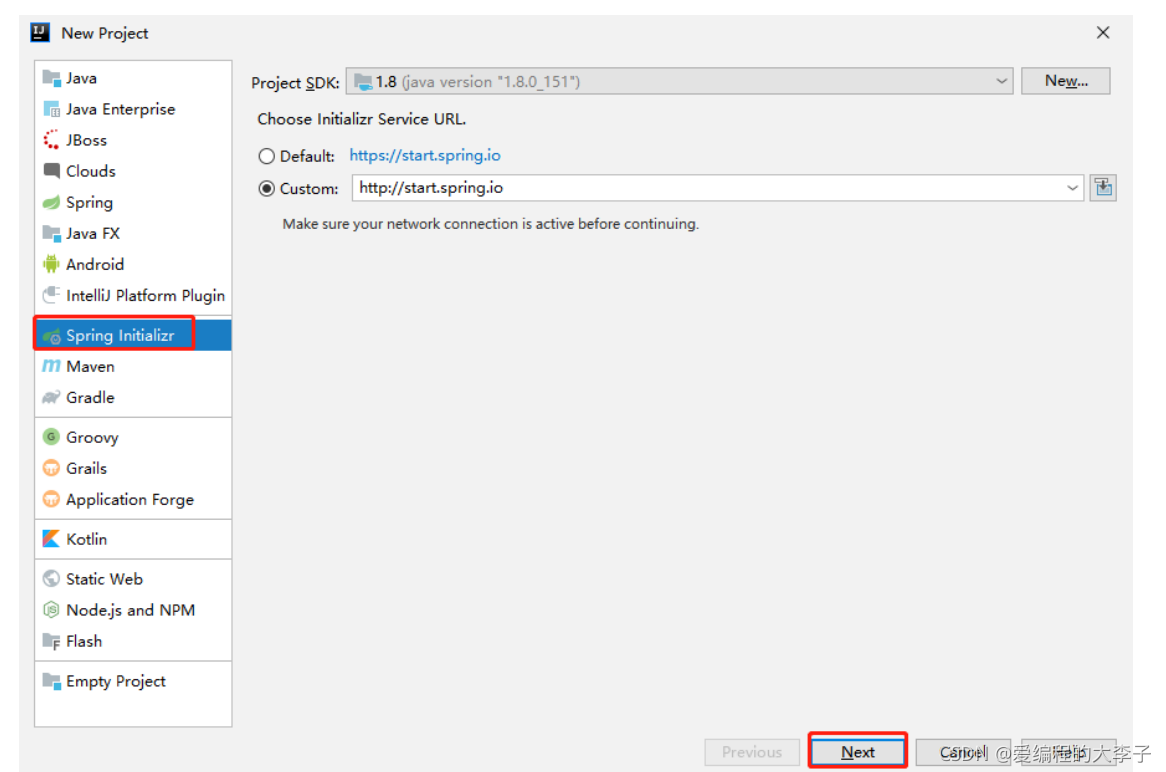Click the IntelliJ Platform Plugin icon
The image size is (1166, 772).
[51, 295]
